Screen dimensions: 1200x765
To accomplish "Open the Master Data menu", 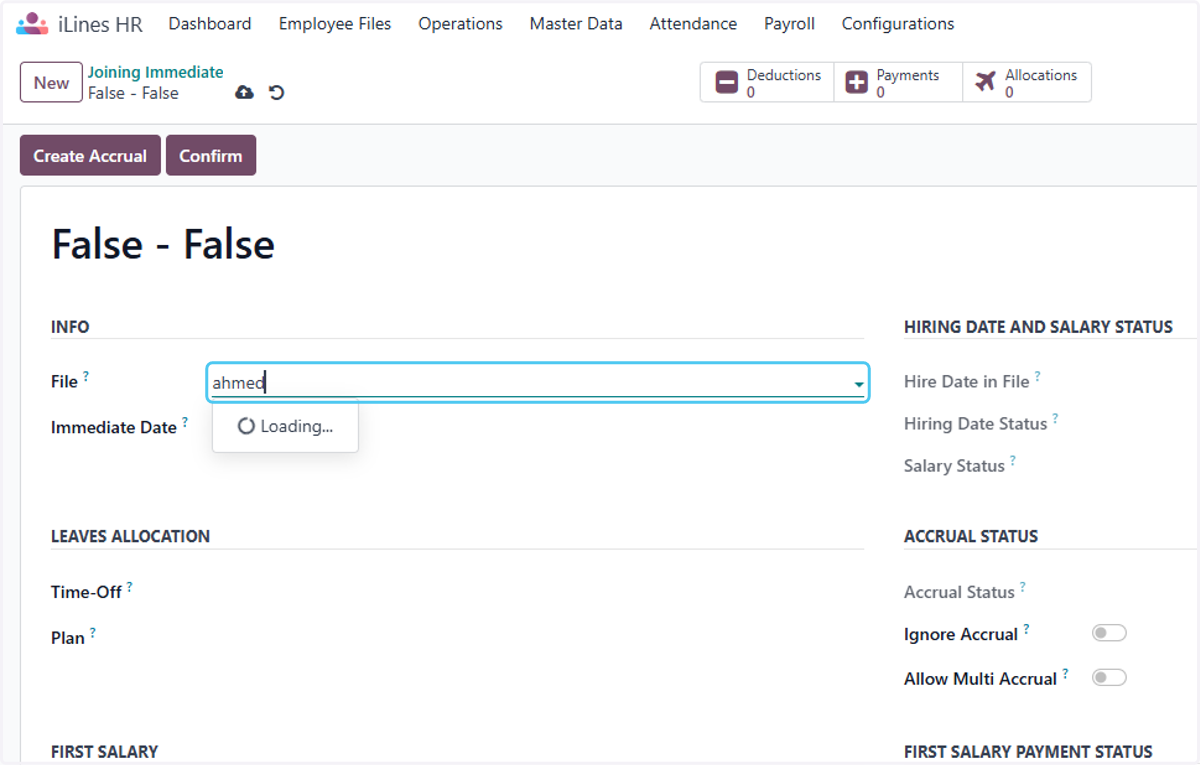I will (x=576, y=24).
